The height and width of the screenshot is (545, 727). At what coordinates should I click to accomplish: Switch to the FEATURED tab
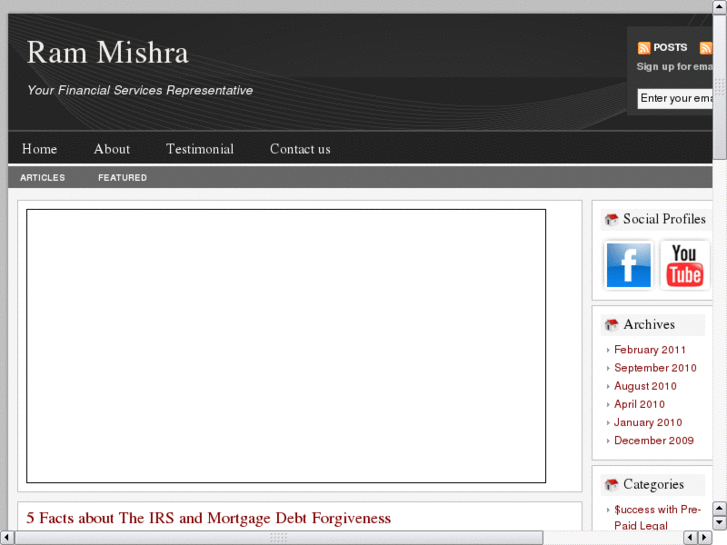(122, 178)
